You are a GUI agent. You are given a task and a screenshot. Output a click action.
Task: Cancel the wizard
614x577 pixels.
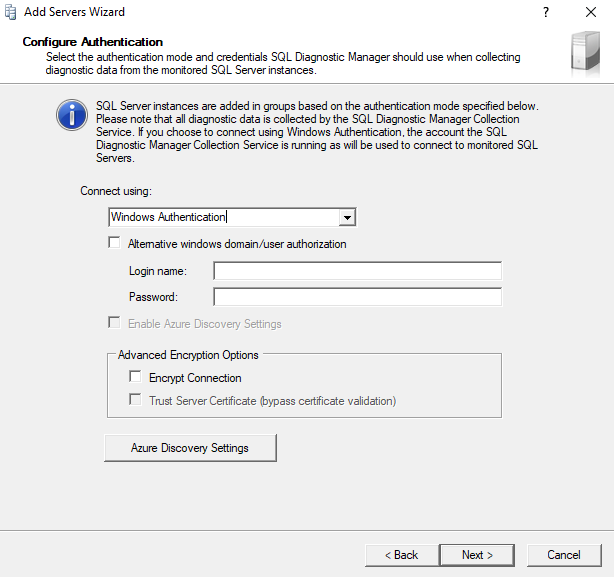pos(564,555)
